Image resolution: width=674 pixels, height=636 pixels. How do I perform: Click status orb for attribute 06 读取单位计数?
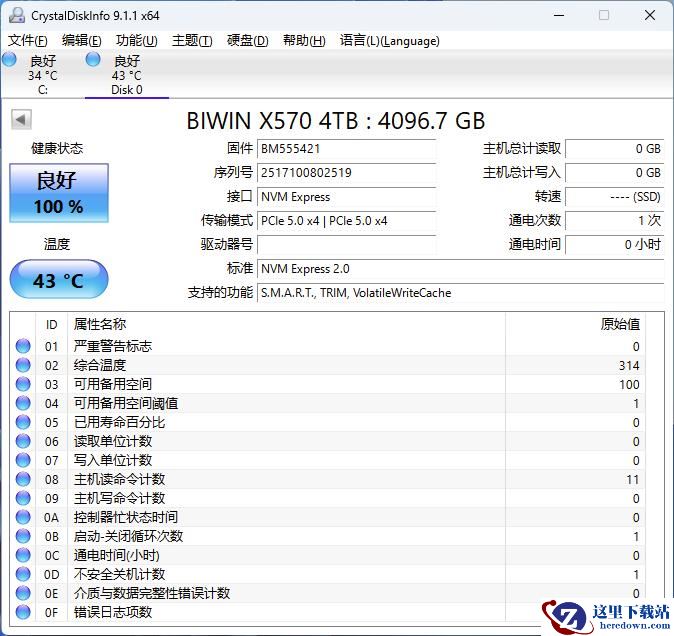click(x=23, y=441)
